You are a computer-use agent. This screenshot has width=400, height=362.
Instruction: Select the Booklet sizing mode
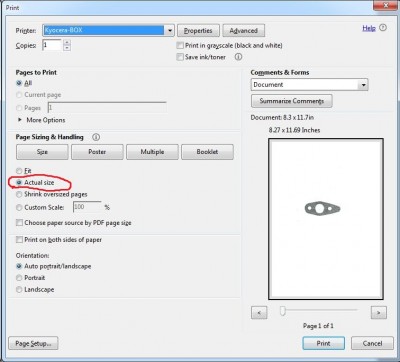point(207,152)
